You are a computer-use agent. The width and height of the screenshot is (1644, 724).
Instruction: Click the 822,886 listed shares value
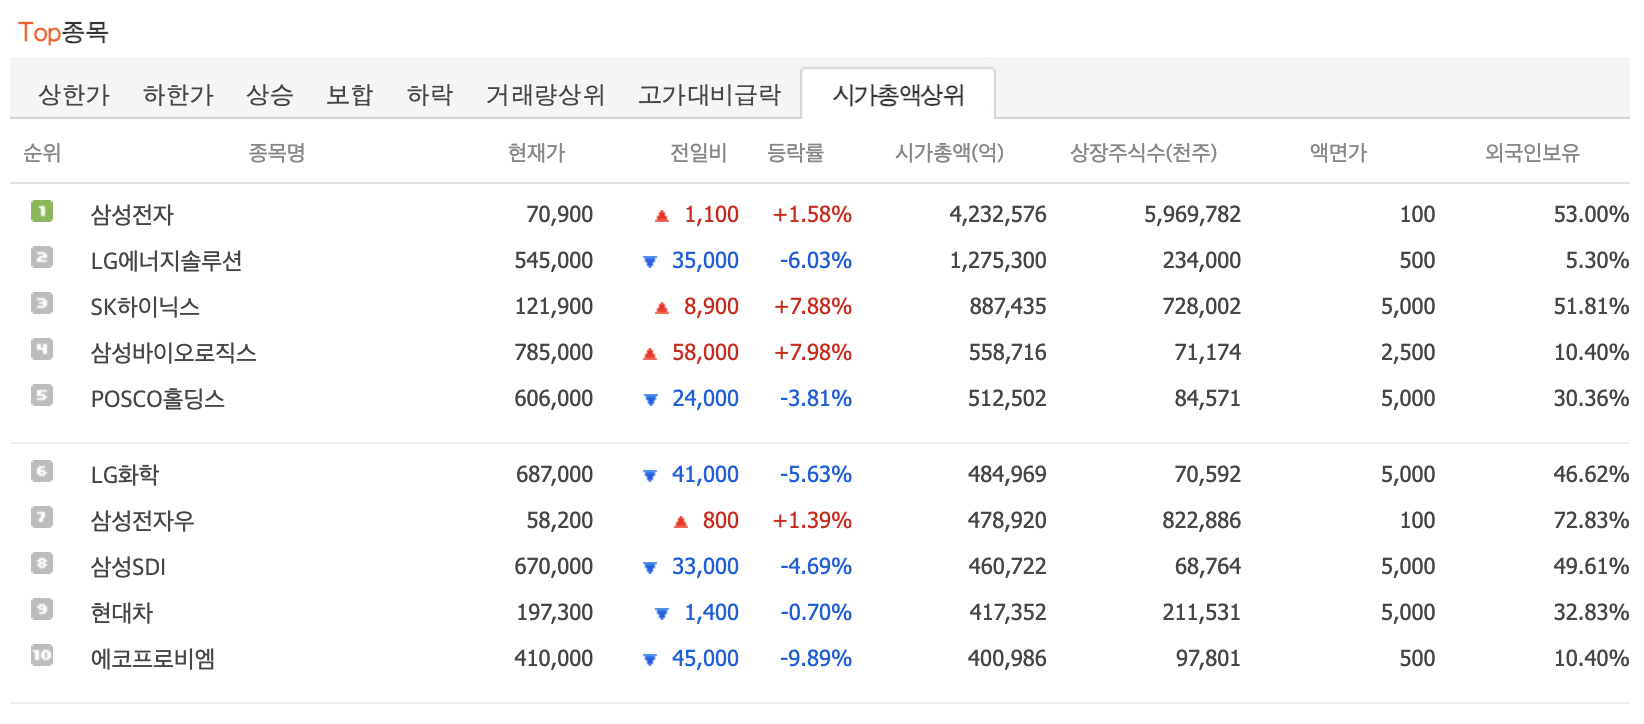point(1202,521)
